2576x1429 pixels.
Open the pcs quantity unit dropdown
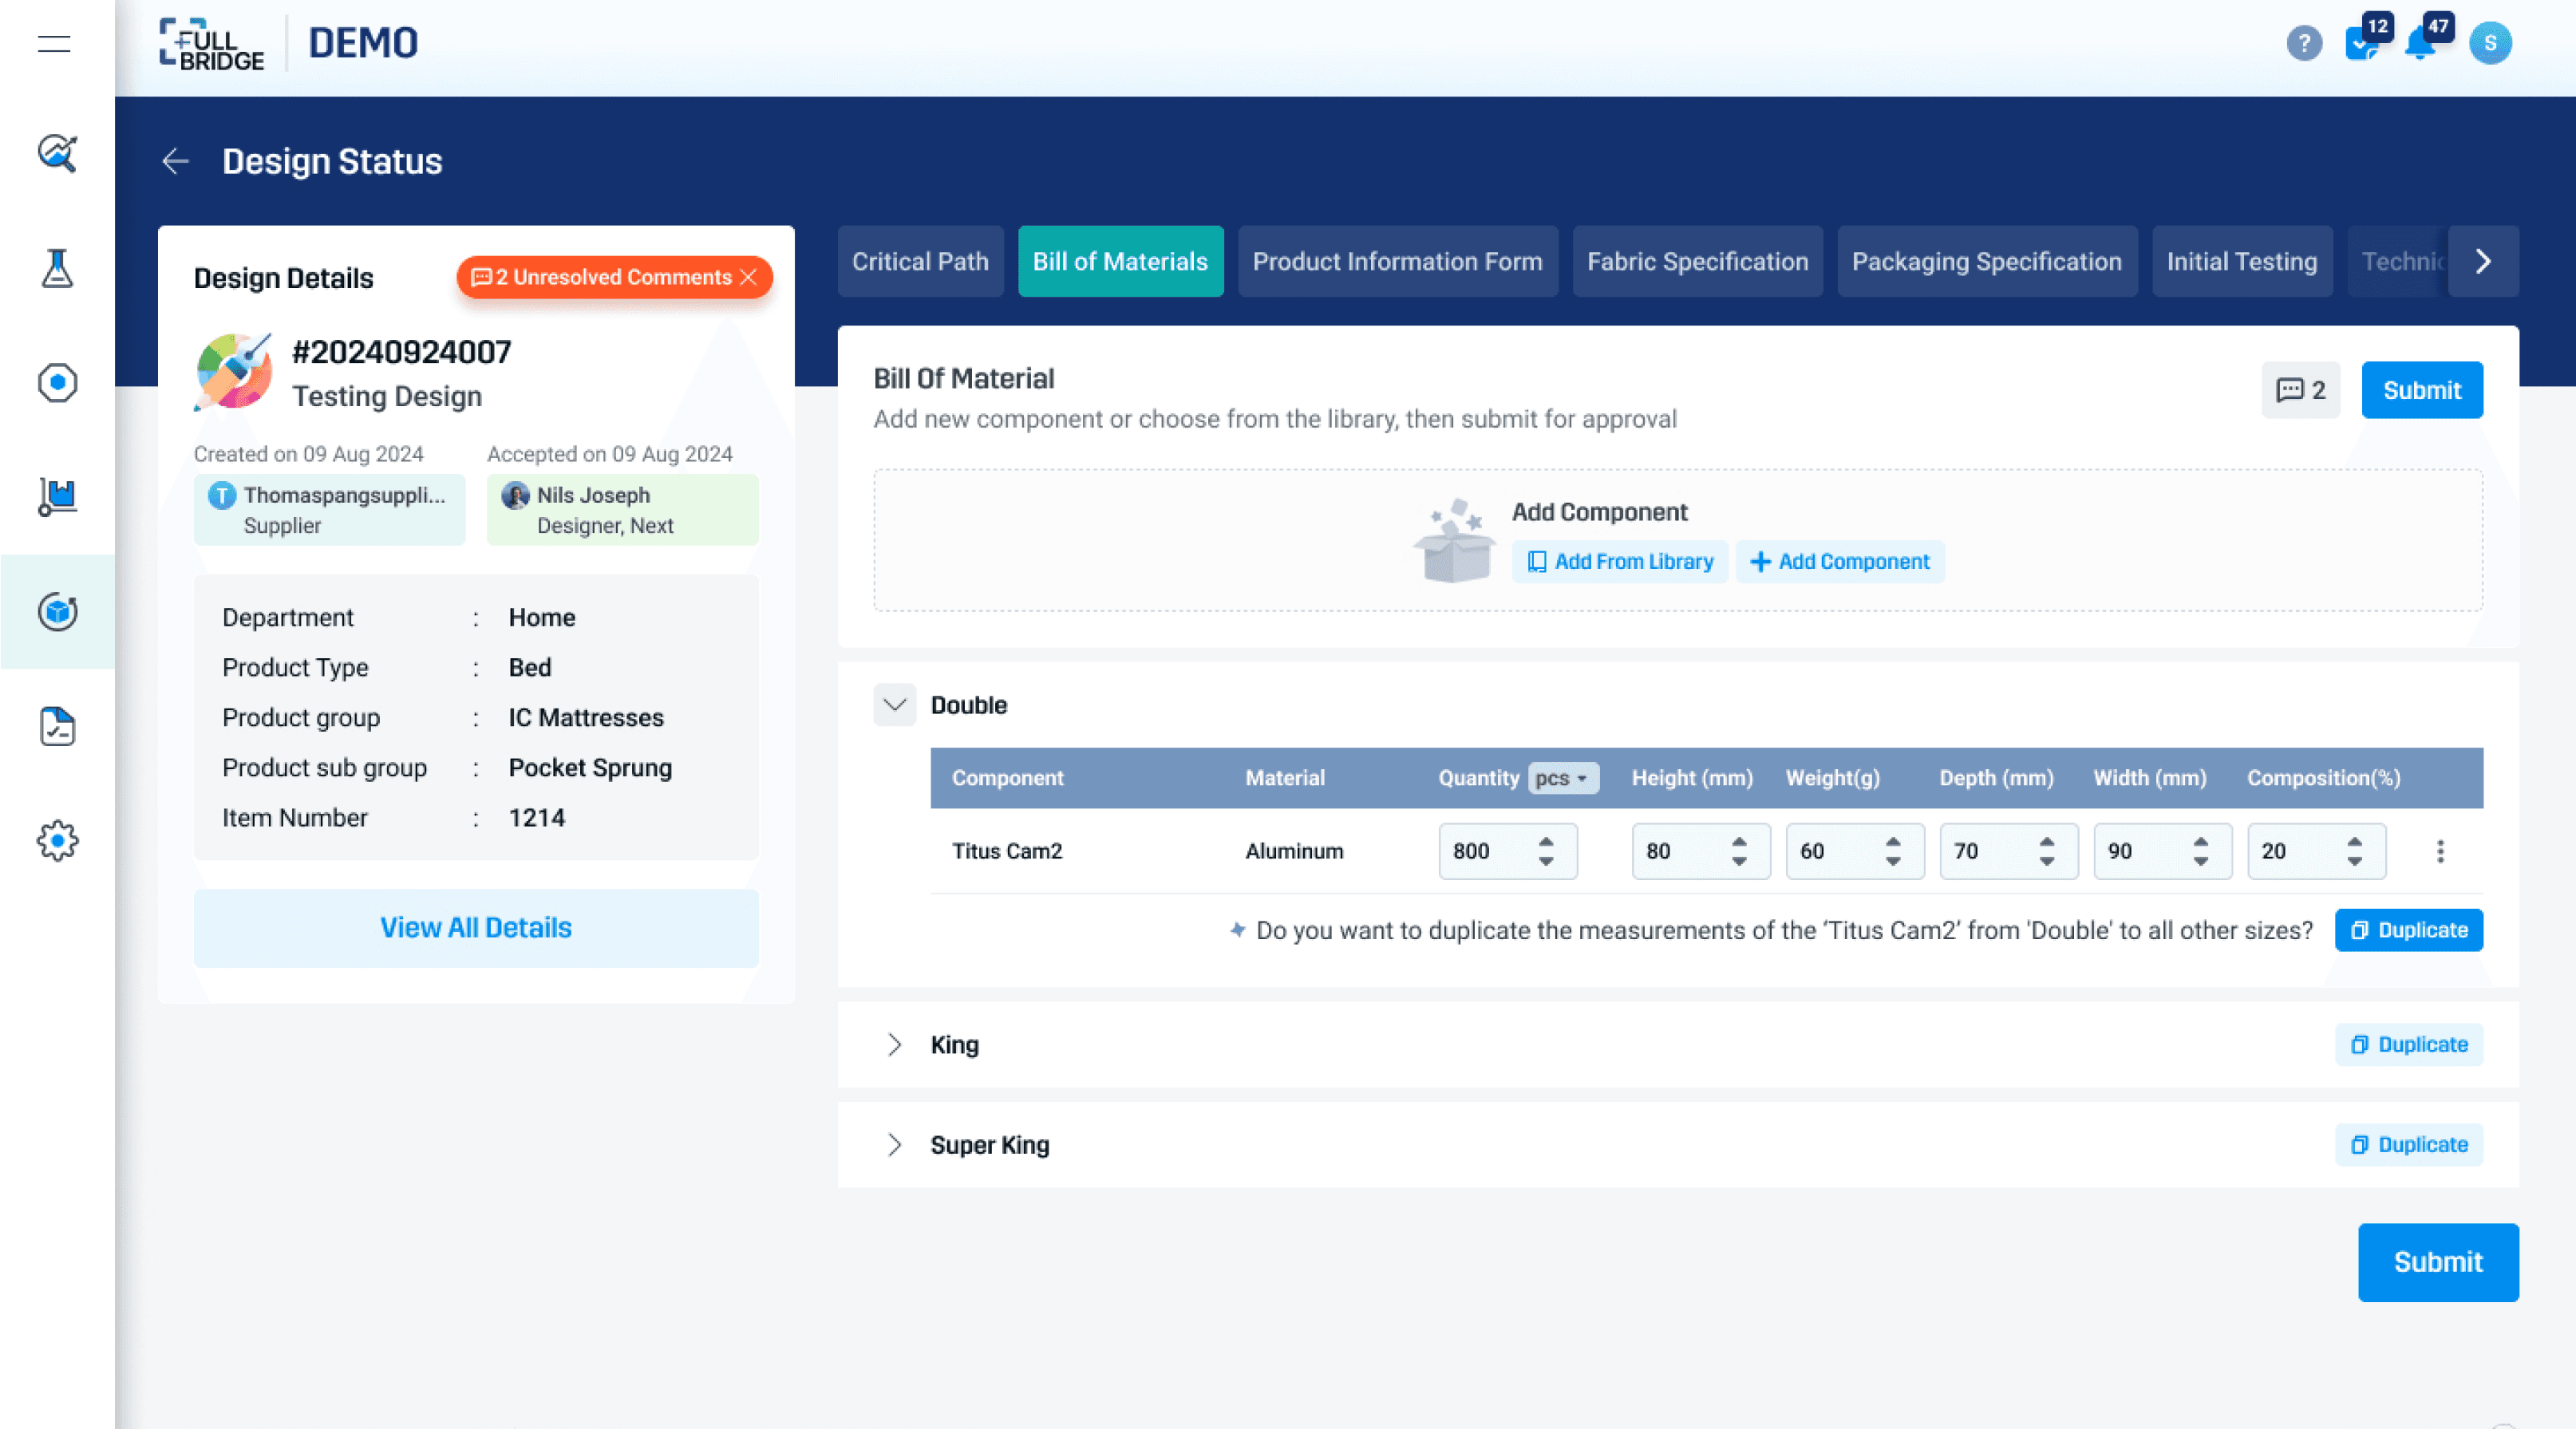1562,778
